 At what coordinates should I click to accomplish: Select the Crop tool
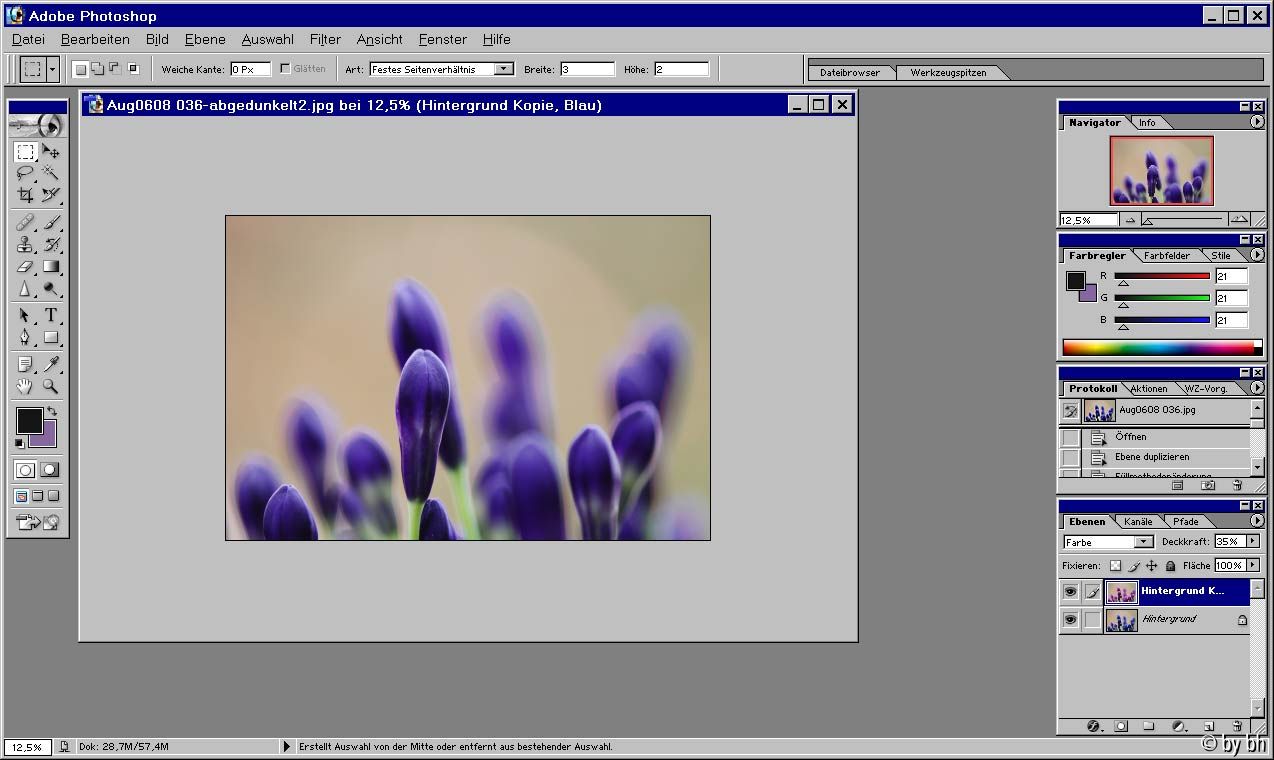[25, 195]
